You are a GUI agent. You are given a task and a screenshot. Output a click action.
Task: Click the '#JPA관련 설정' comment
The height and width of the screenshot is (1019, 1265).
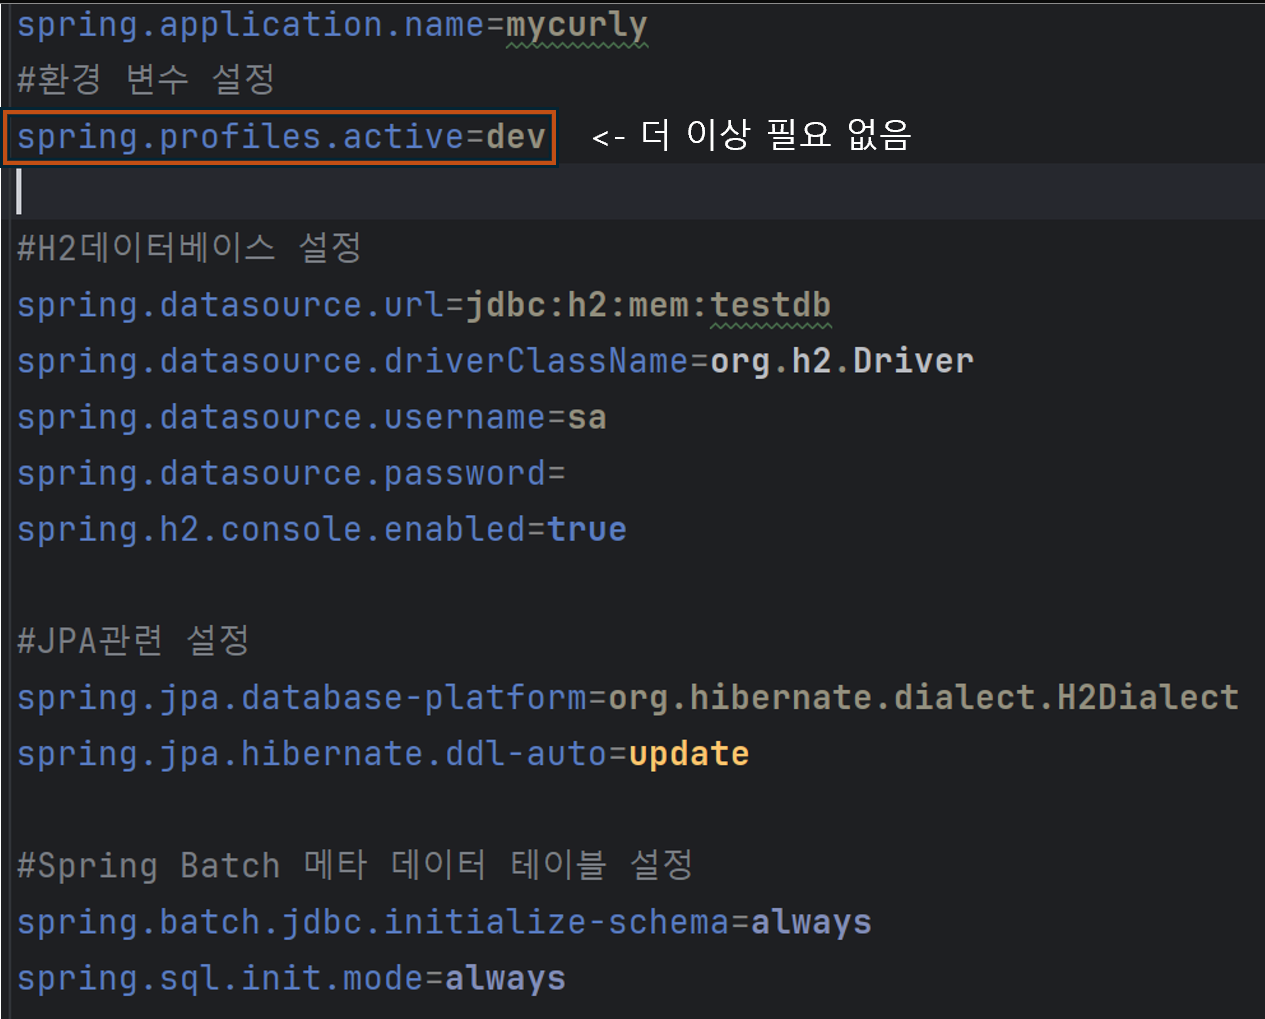tap(133, 640)
